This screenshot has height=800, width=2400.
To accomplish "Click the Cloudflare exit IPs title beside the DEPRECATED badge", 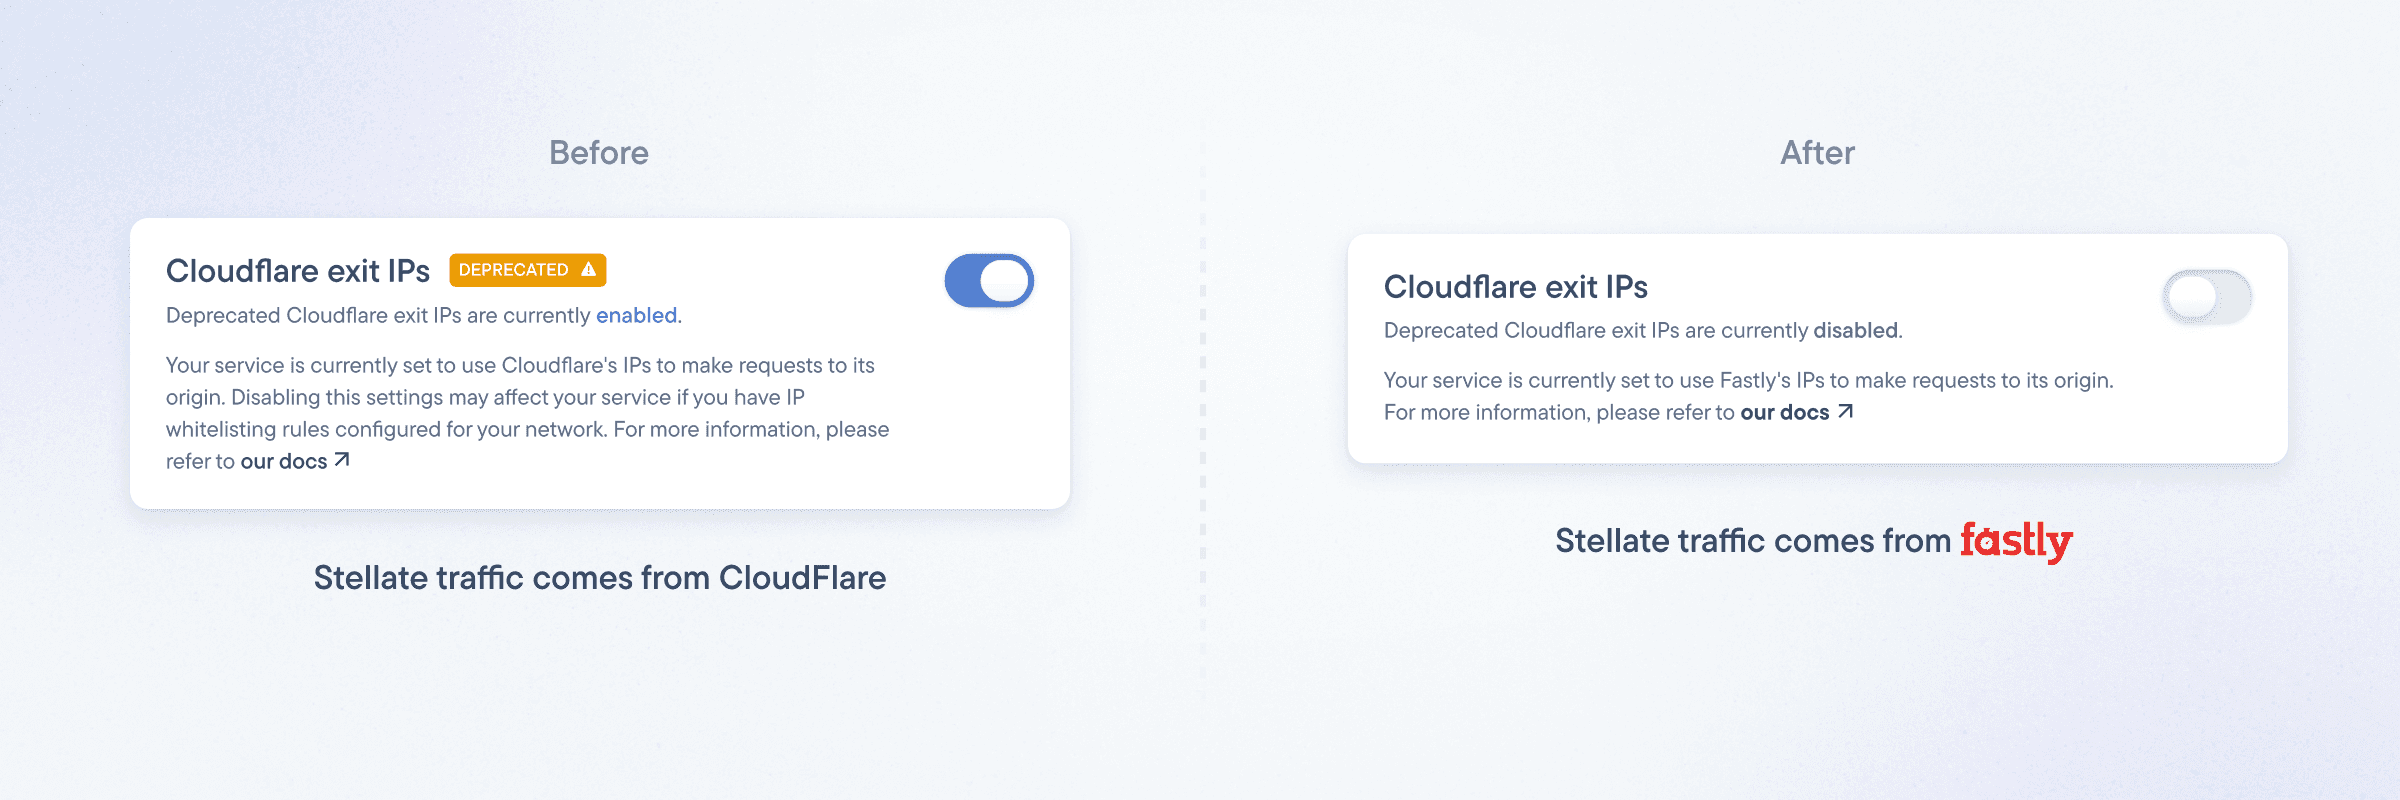I will [x=297, y=271].
